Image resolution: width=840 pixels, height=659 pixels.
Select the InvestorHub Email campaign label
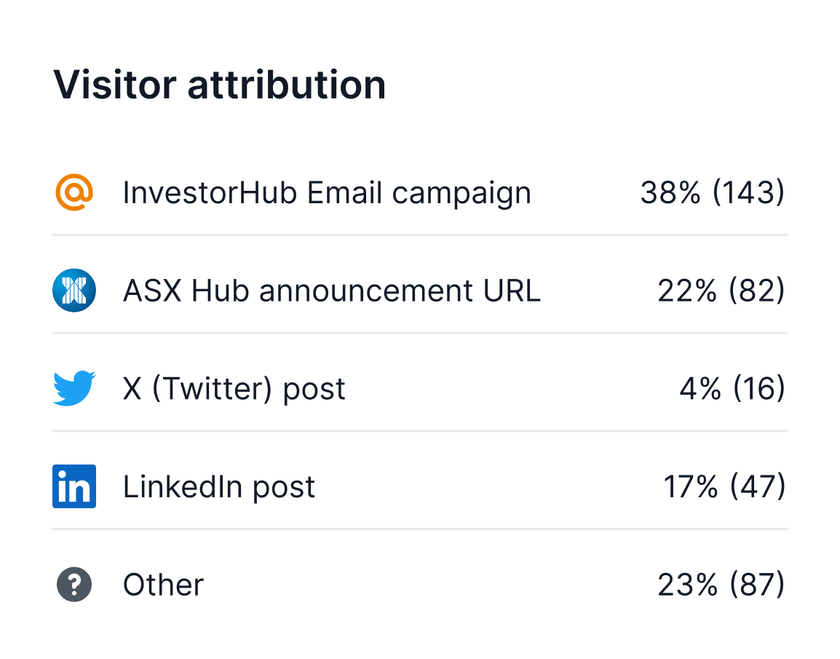click(327, 192)
